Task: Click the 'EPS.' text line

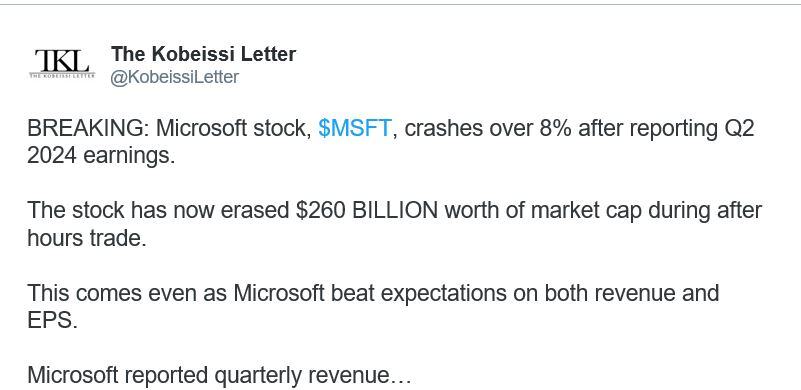Action: 52,322
